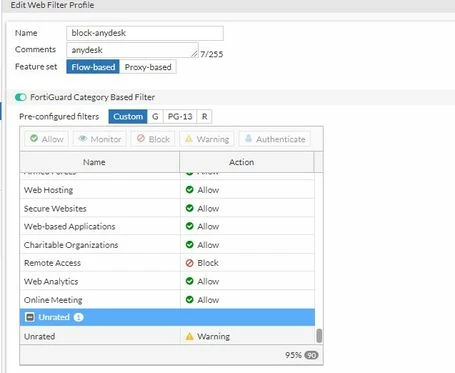Select the Remote Access category row
This screenshot has height=373, width=455.
tap(167, 263)
